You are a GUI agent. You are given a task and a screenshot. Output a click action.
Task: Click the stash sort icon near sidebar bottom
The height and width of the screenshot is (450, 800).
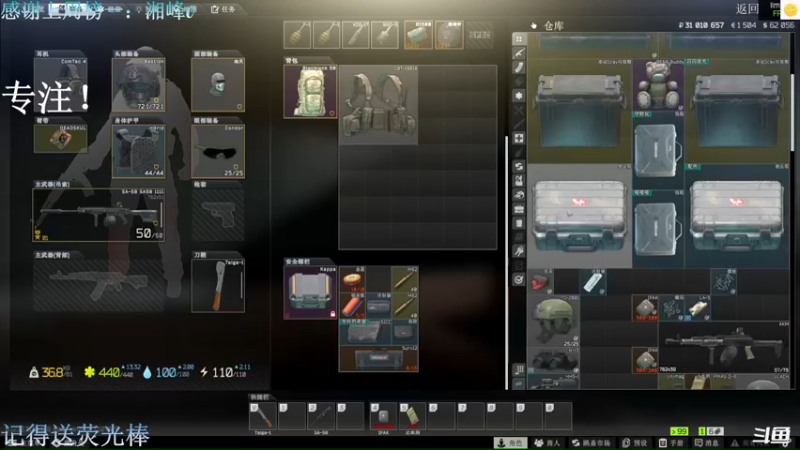519,369
